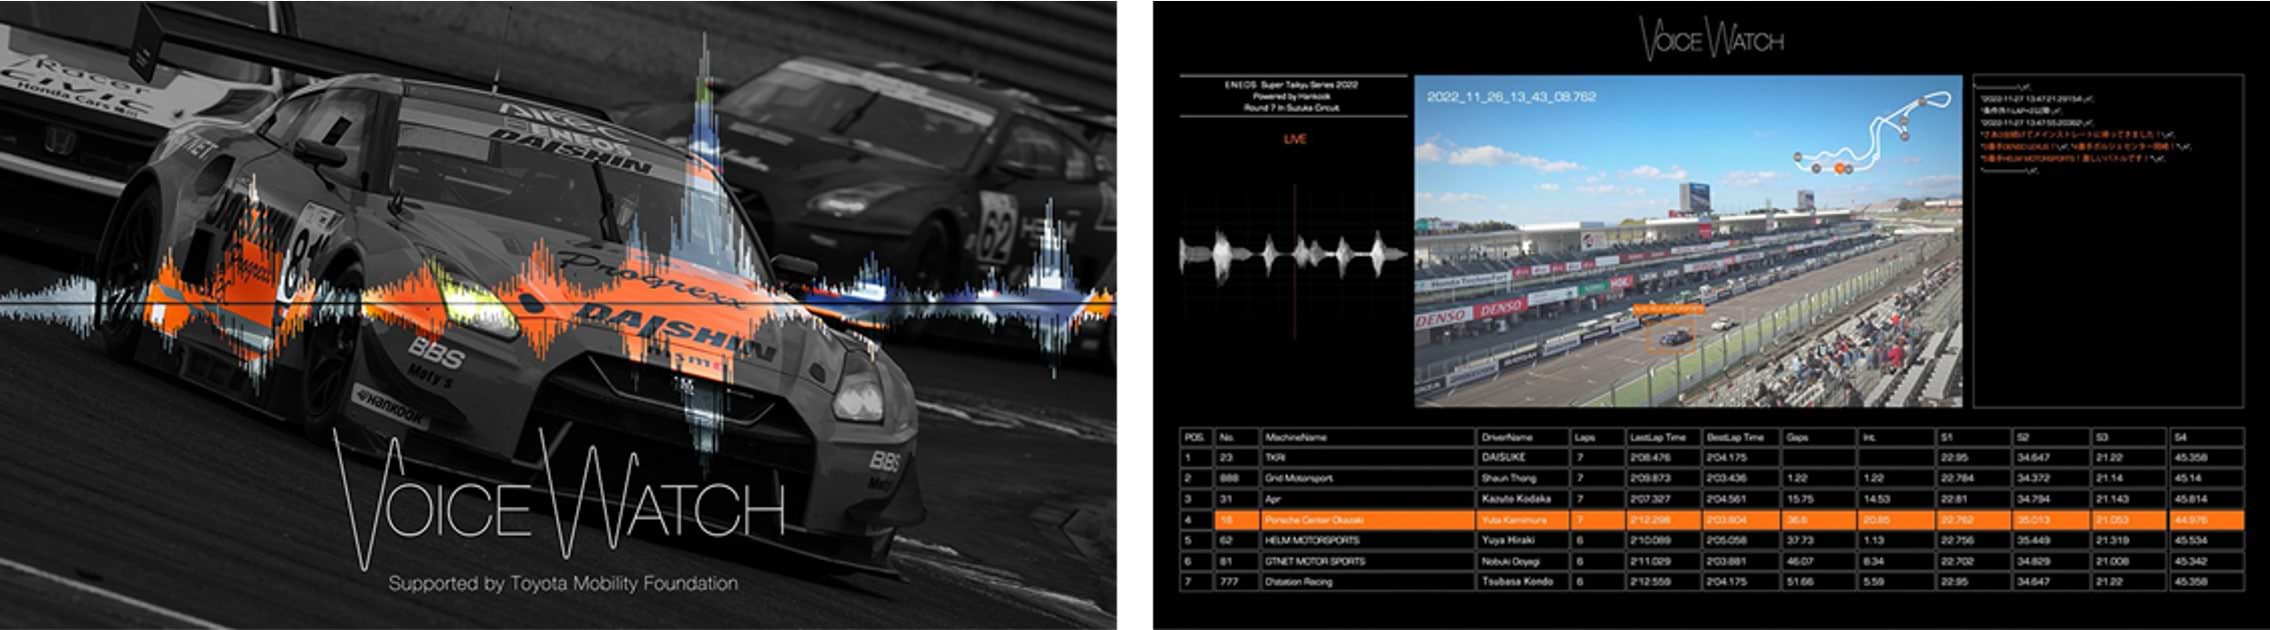
Task: Click the orange car label above tracking box
Action: point(1668,310)
